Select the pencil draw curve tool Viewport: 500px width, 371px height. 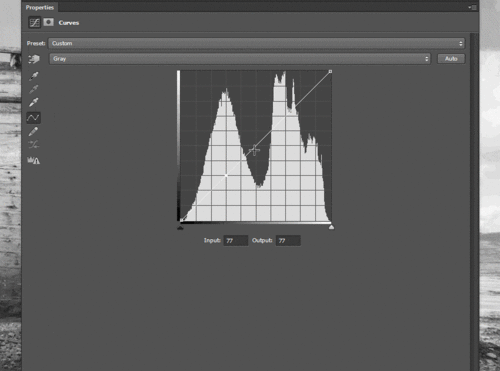pyautogui.click(x=33, y=131)
